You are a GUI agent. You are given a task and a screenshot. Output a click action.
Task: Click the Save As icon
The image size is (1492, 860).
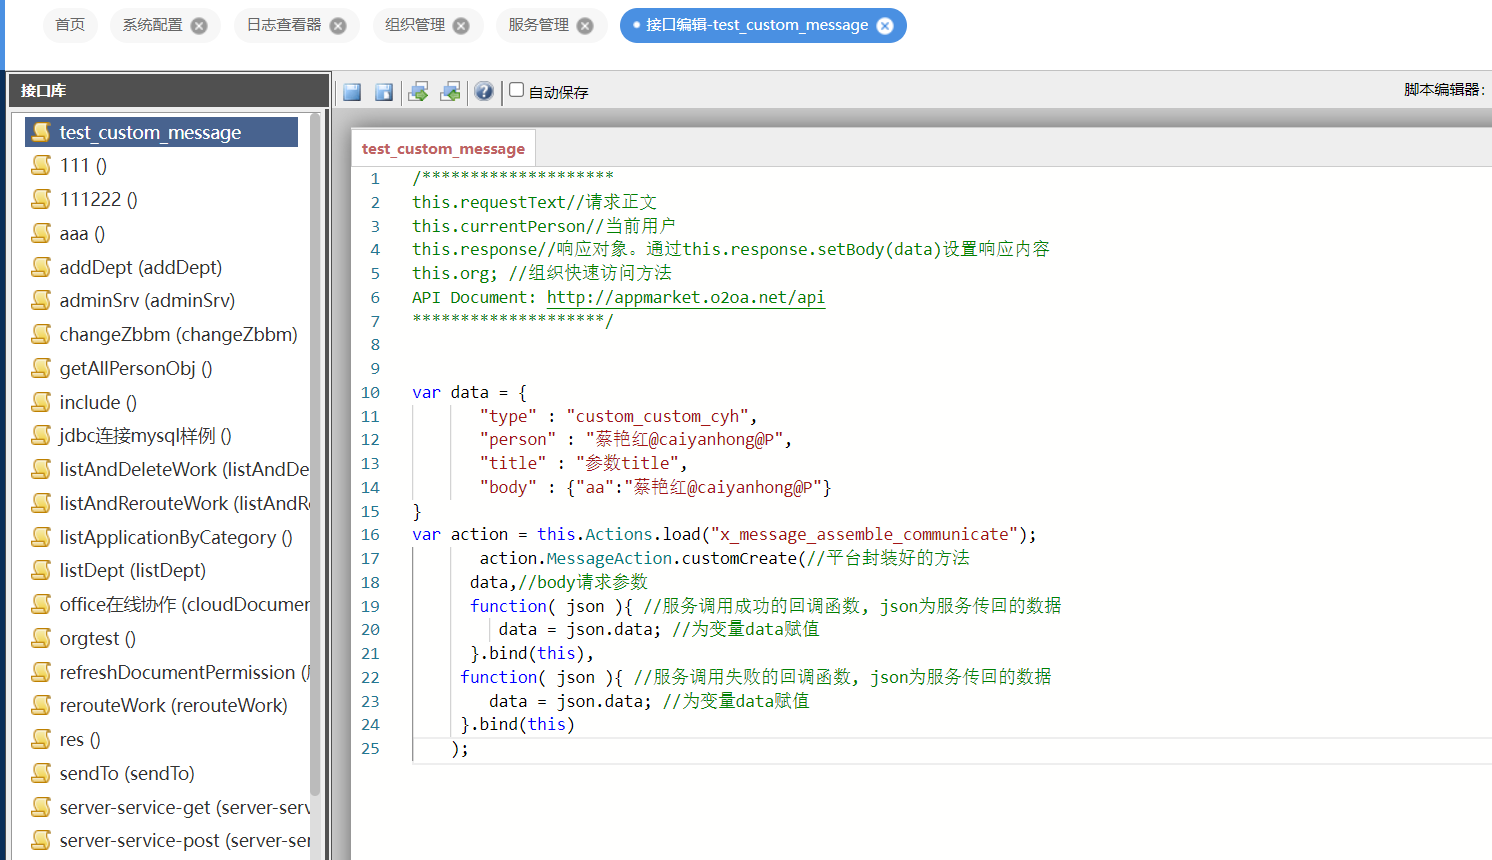coord(384,92)
